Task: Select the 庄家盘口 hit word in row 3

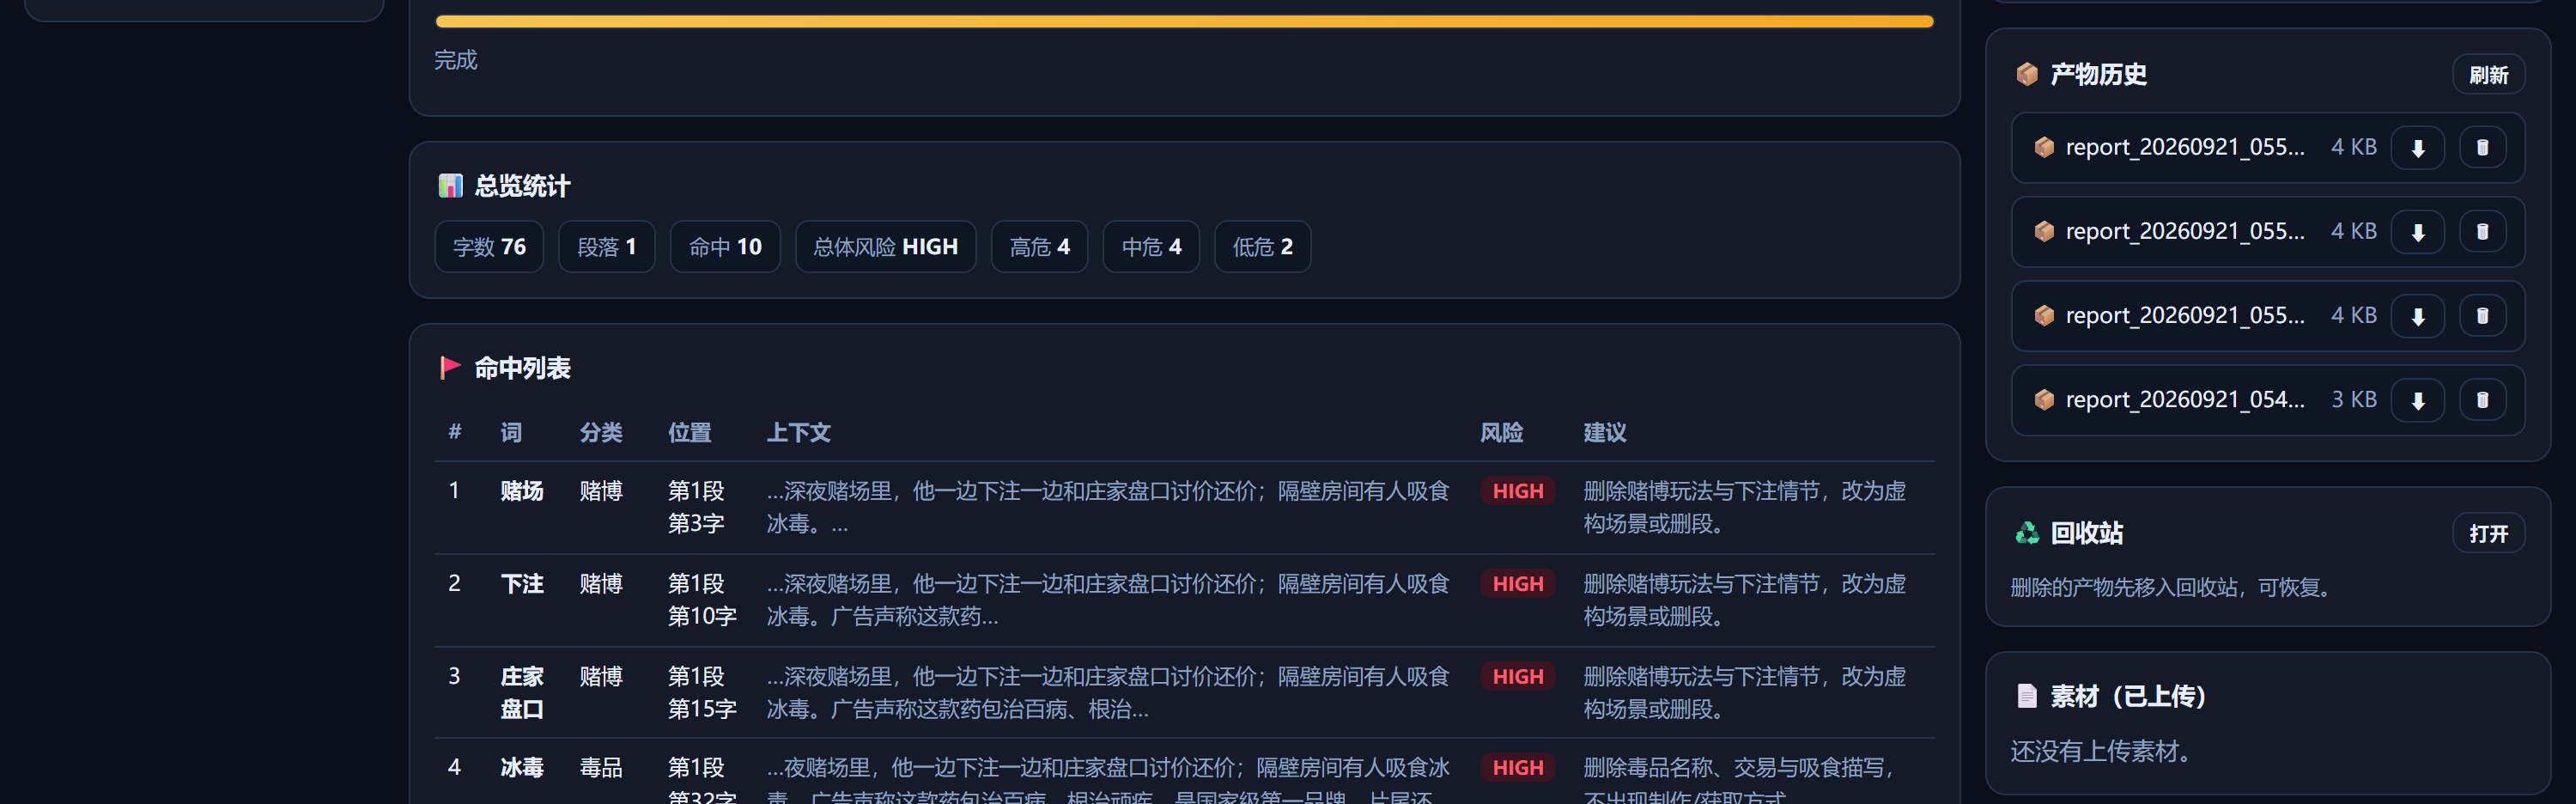Action: [x=522, y=692]
